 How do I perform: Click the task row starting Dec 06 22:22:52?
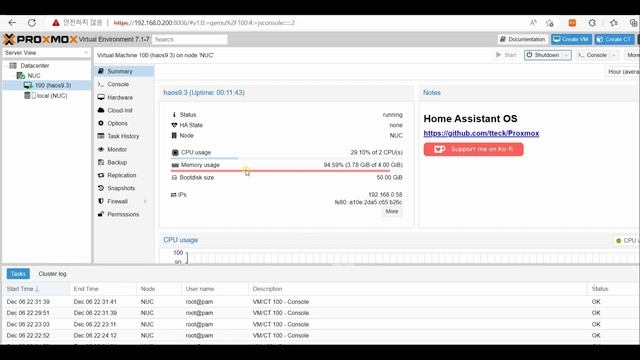(x=320, y=336)
